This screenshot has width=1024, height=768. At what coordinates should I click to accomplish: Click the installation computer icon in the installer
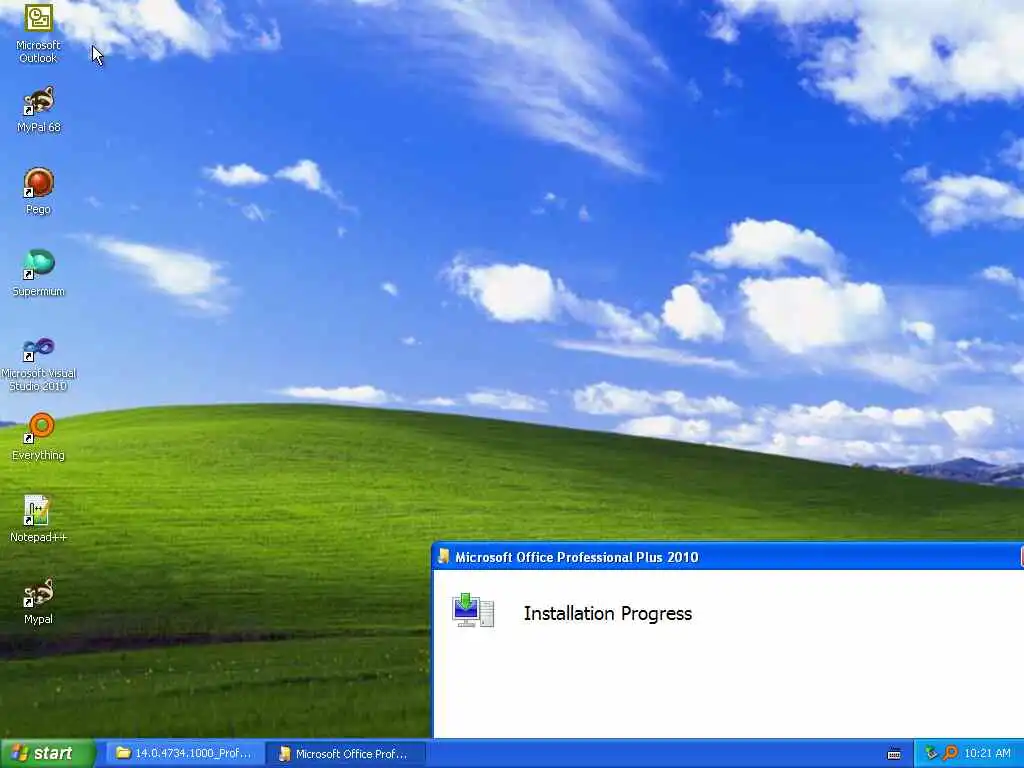pos(473,610)
